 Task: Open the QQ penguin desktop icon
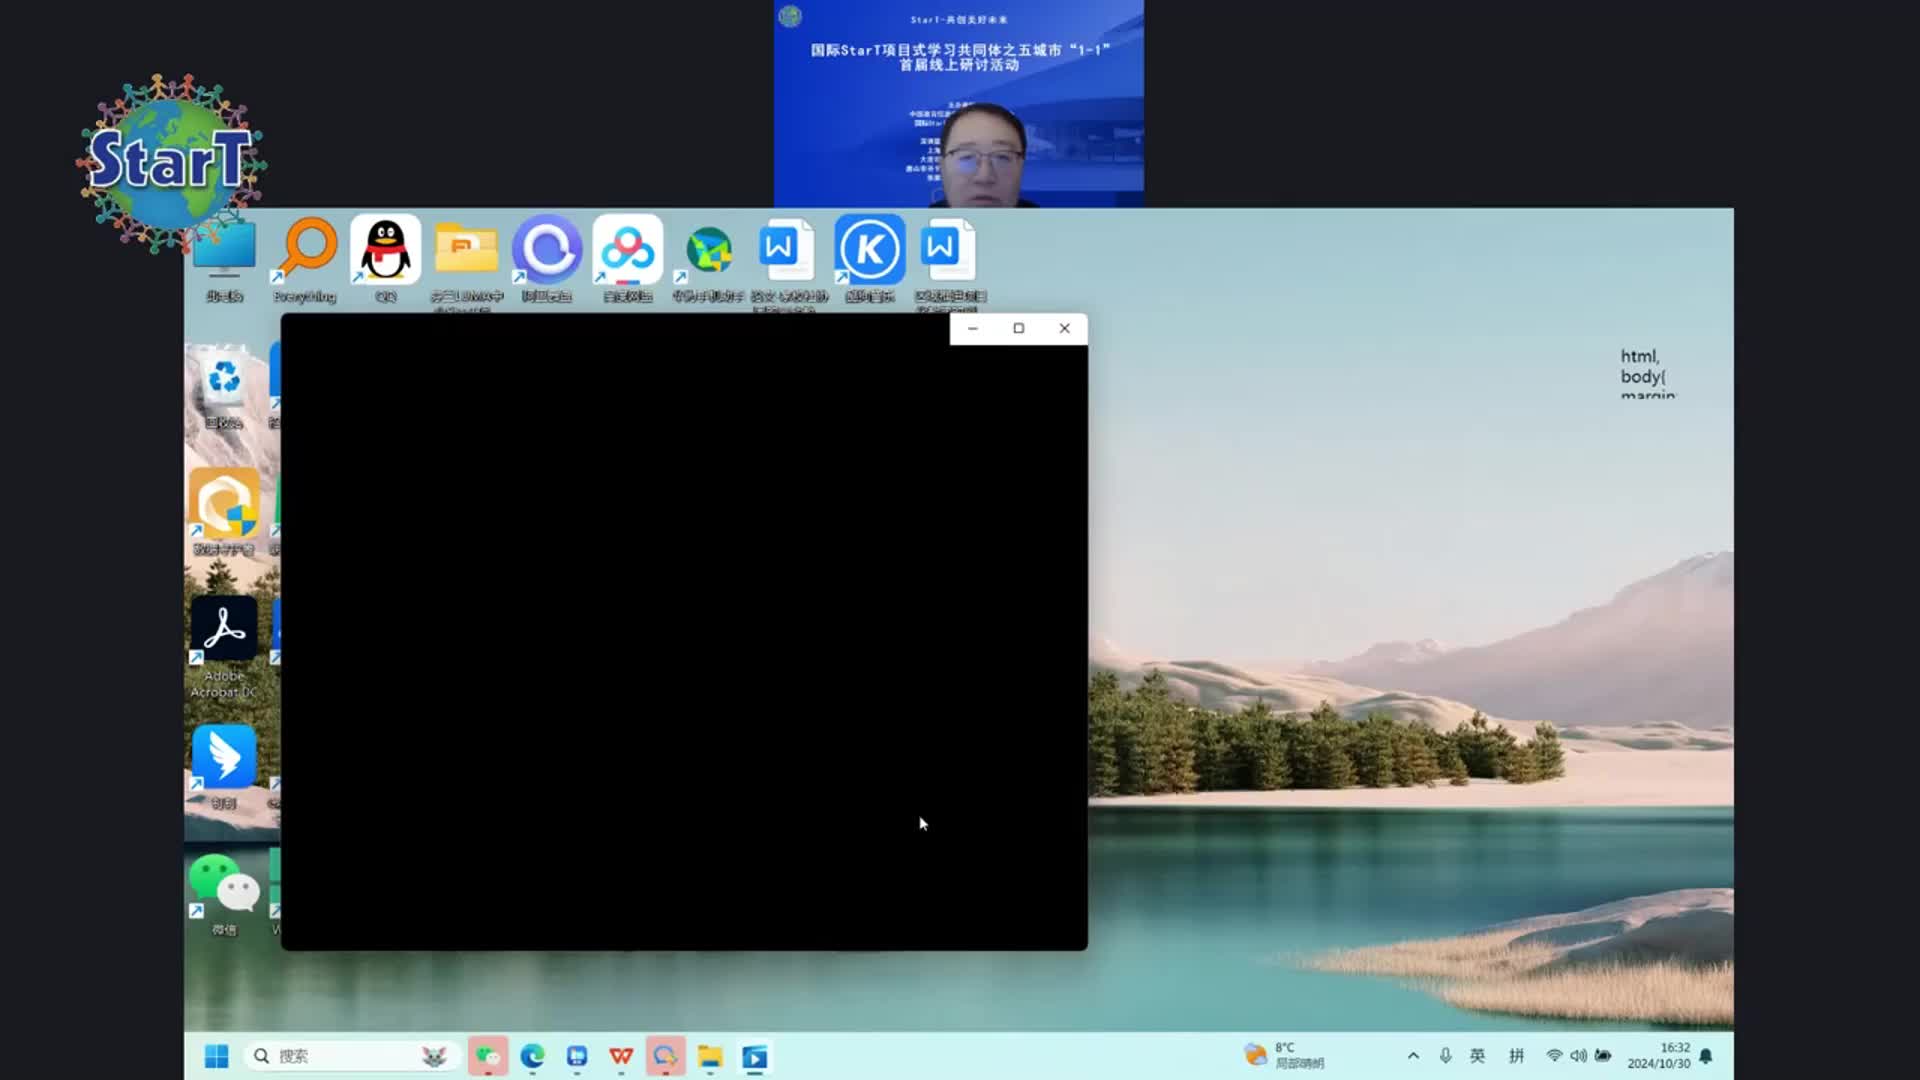(385, 251)
